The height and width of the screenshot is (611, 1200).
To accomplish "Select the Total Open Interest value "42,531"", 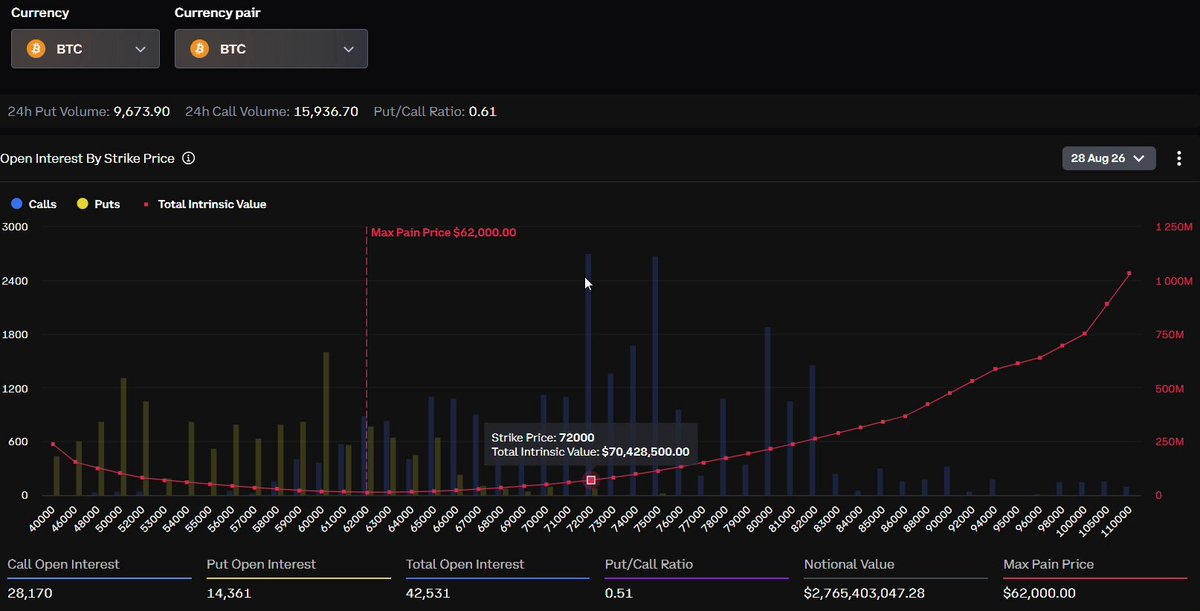I will point(429,593).
